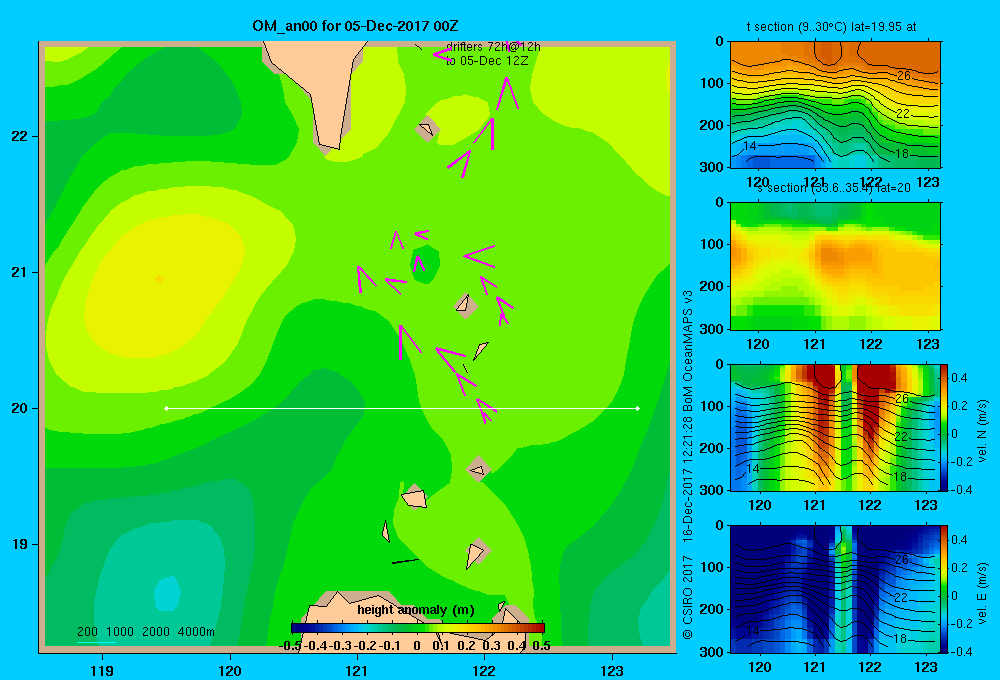Click longitude label '119' below the main map
This screenshot has height=680, width=1000.
pos(102,670)
